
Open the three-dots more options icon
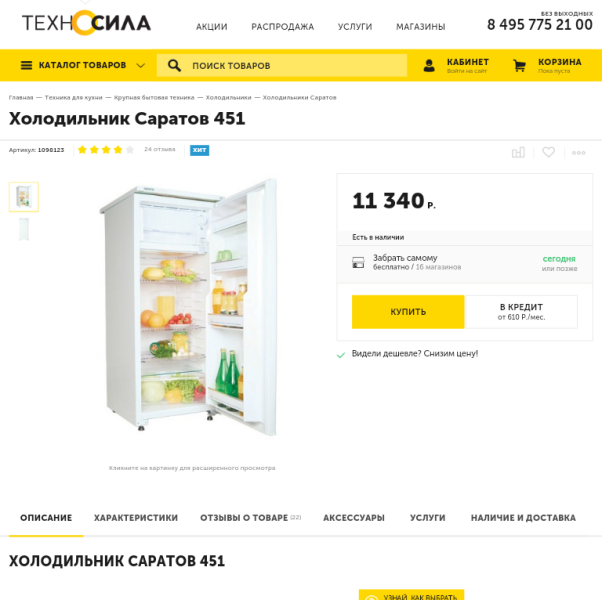tap(579, 153)
